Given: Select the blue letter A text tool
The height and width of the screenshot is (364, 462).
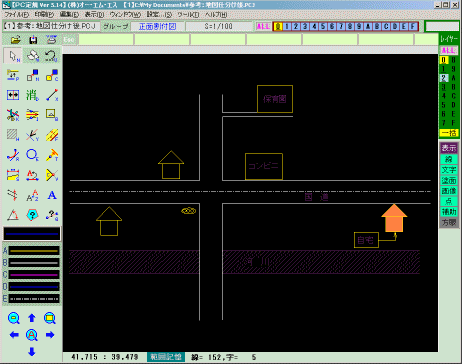Looking at the screenshot, I should coord(52,195).
